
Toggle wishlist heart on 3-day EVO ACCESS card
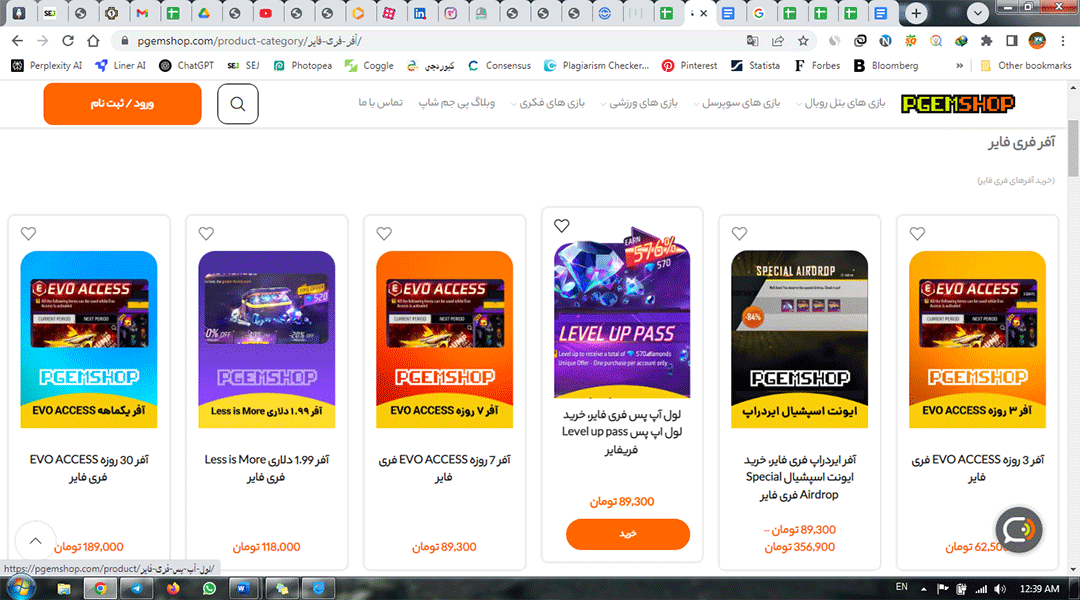(x=917, y=234)
